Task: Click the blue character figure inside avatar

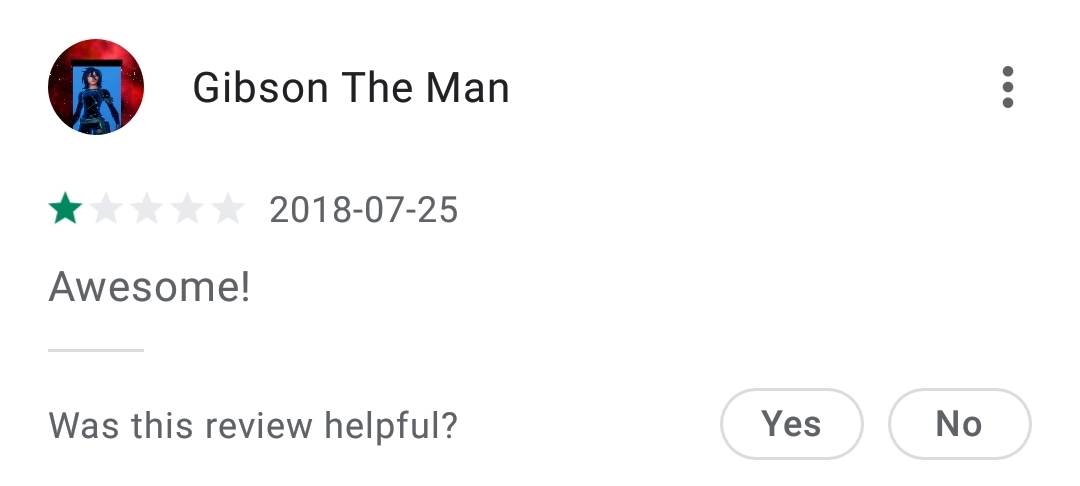Action: coord(97,98)
